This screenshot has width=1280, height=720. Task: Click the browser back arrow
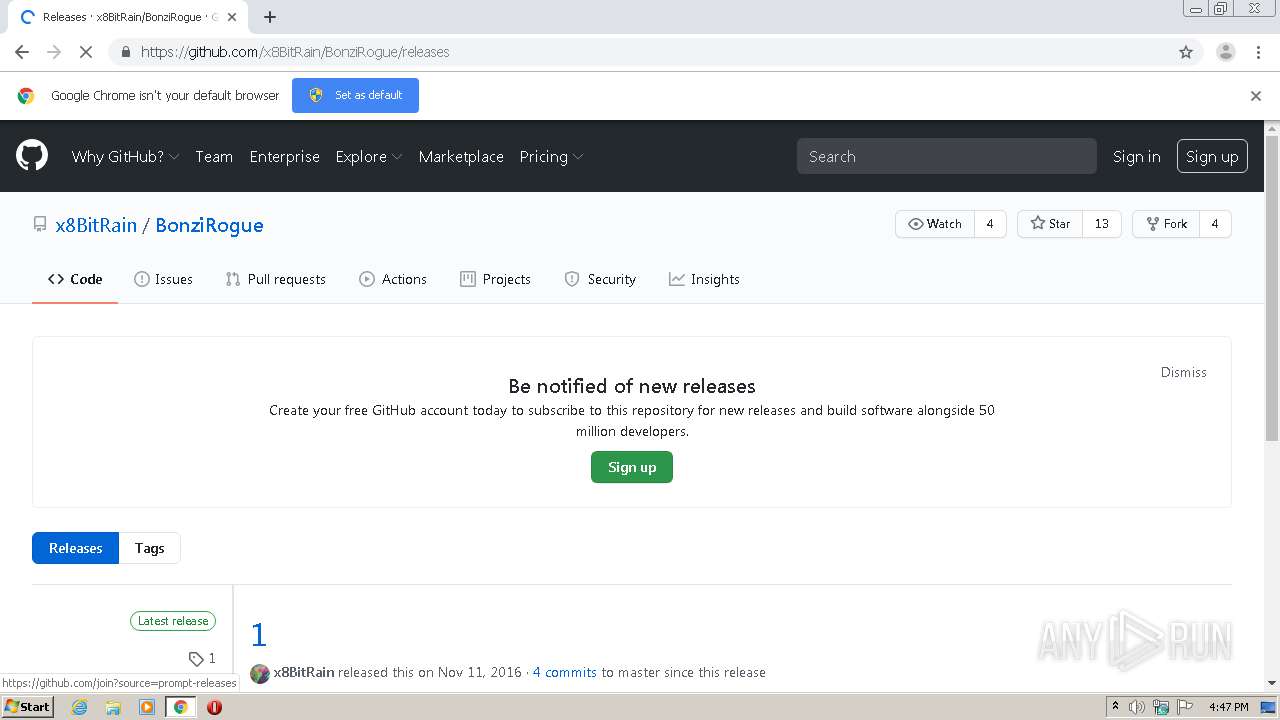(22, 52)
